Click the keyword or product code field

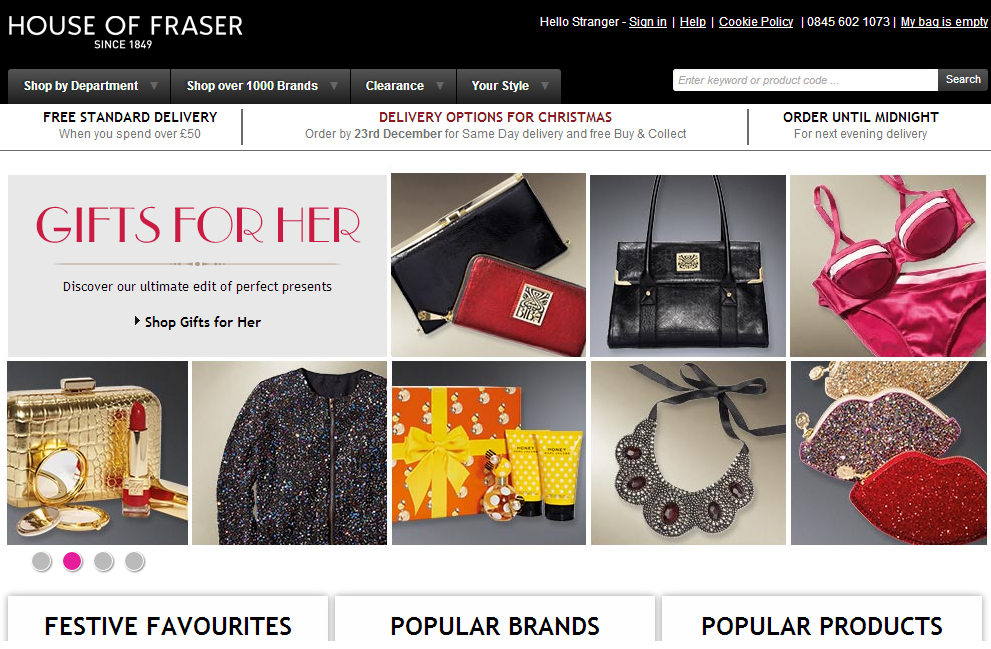(805, 80)
